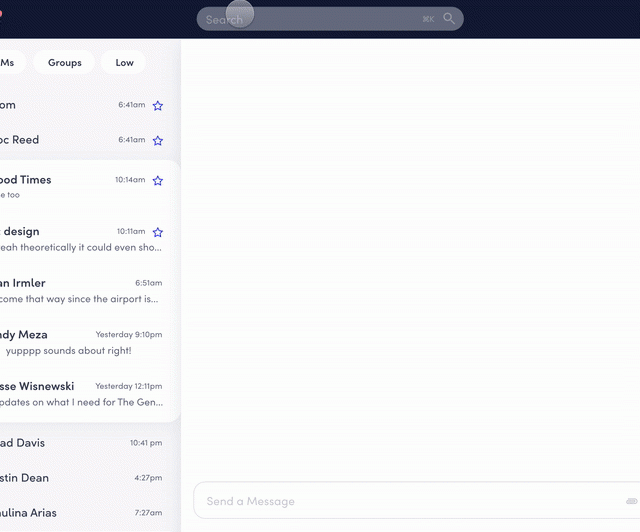Select the Low filter tab

click(124, 62)
